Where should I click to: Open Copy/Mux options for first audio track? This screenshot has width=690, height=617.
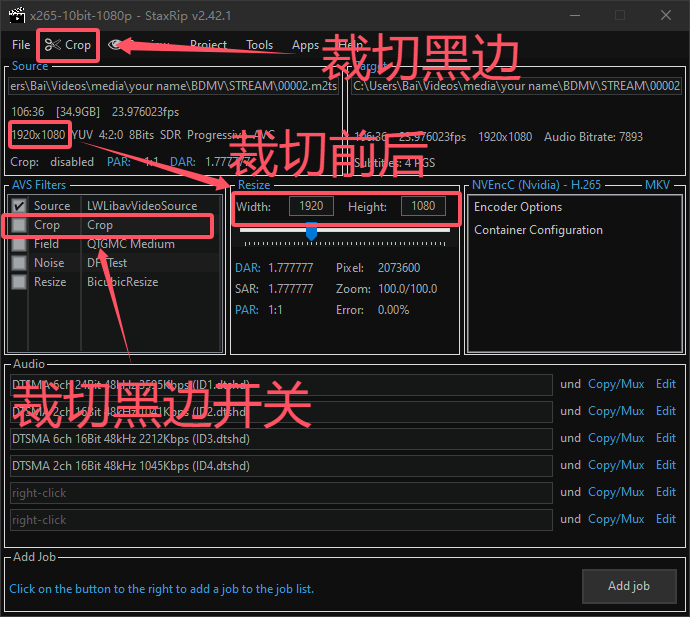[616, 384]
